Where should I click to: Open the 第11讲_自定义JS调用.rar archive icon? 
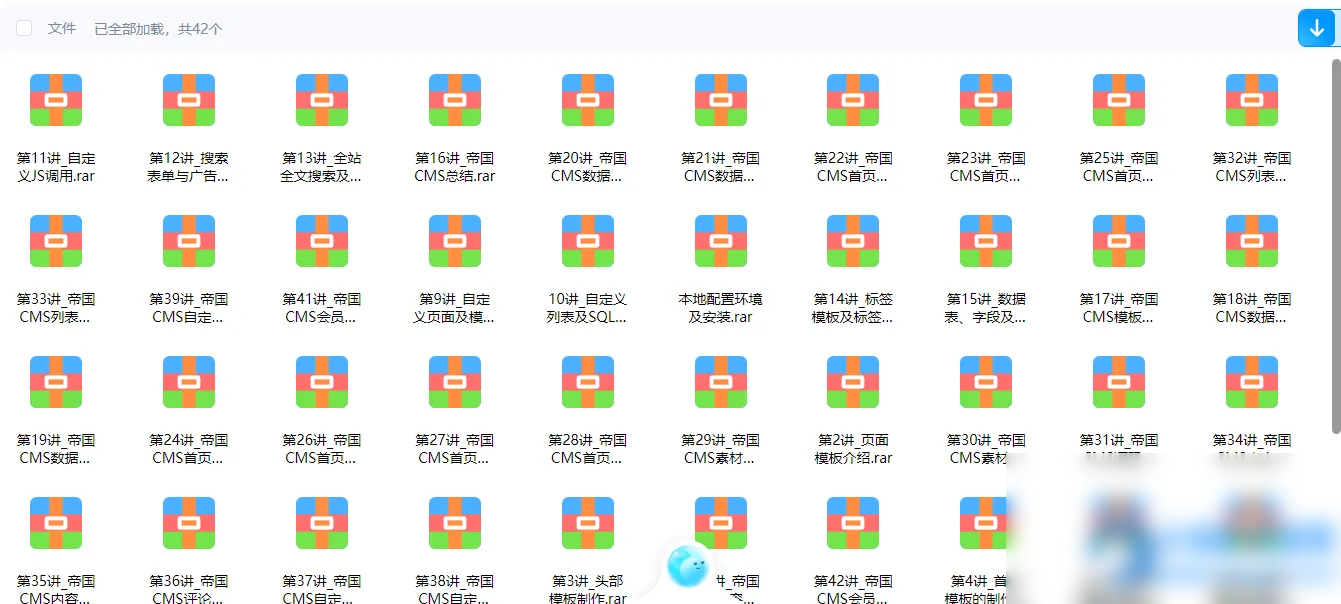(56, 99)
